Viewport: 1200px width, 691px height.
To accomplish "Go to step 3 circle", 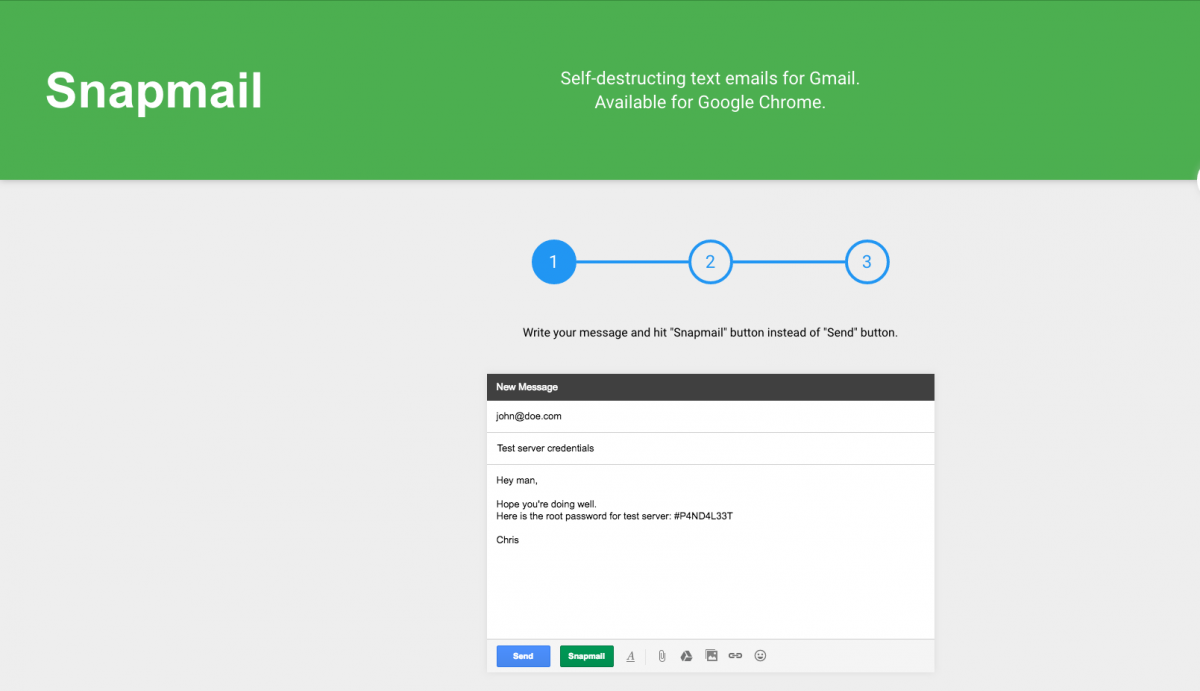I will point(866,262).
